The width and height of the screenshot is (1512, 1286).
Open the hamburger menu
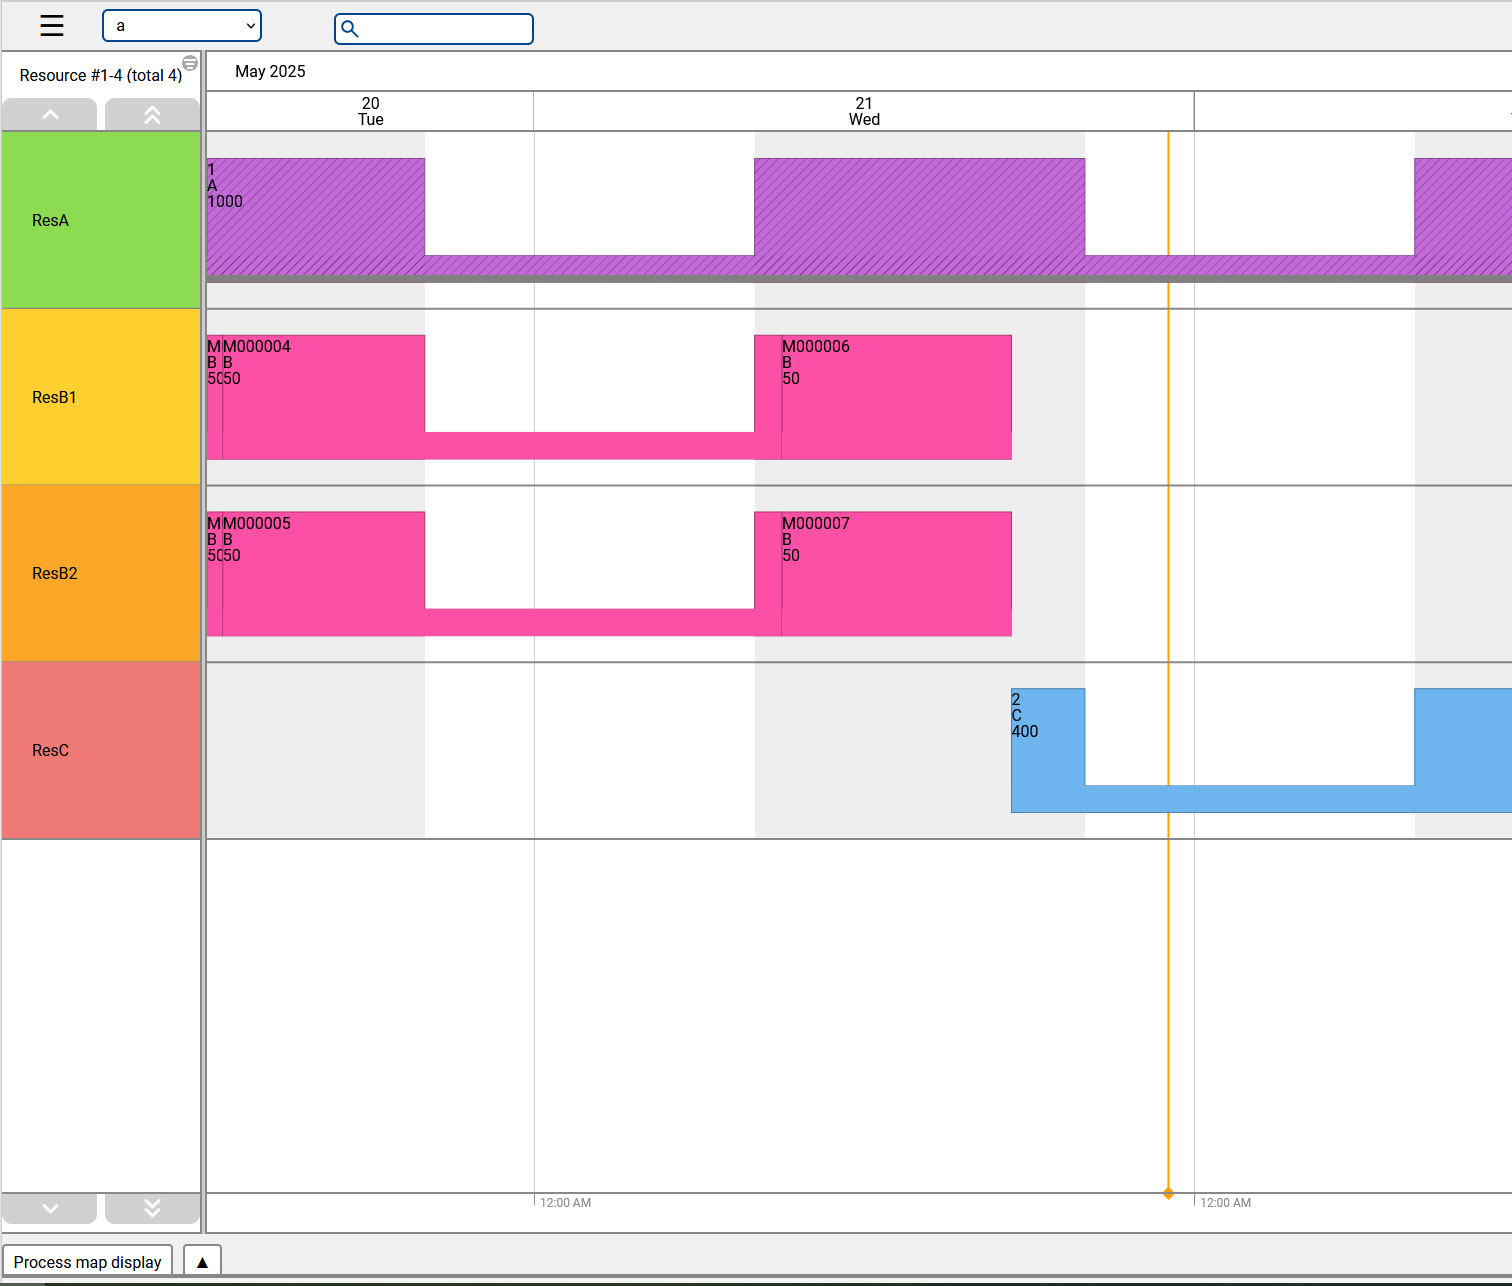tap(52, 26)
